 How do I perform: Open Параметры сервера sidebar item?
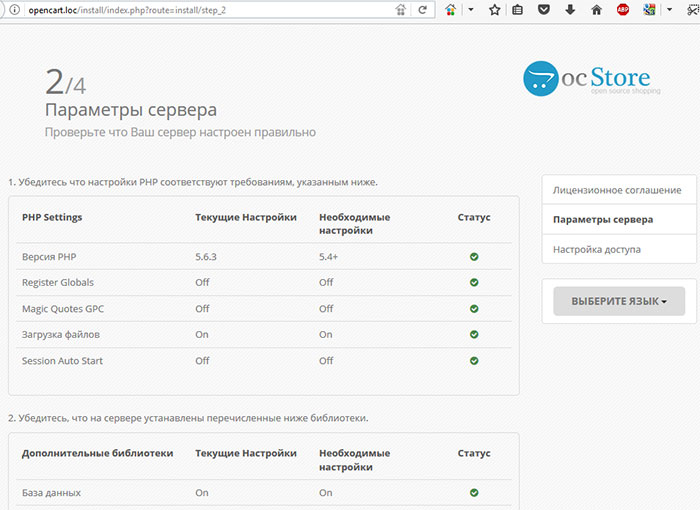click(x=603, y=219)
